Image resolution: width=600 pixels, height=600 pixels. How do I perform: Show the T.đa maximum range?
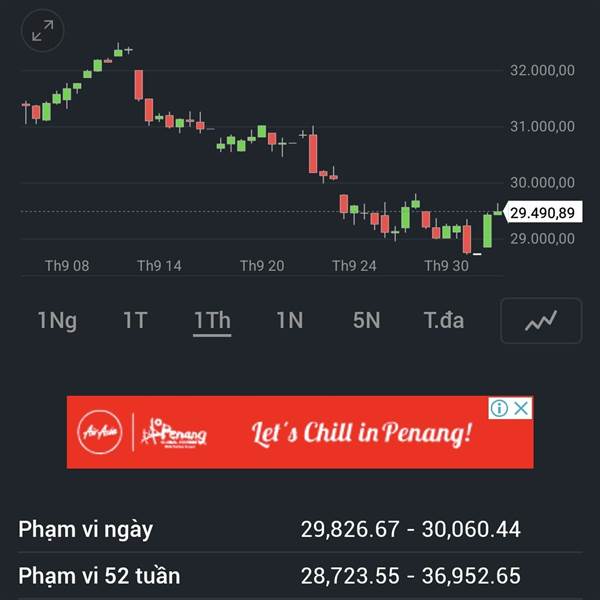tap(444, 321)
